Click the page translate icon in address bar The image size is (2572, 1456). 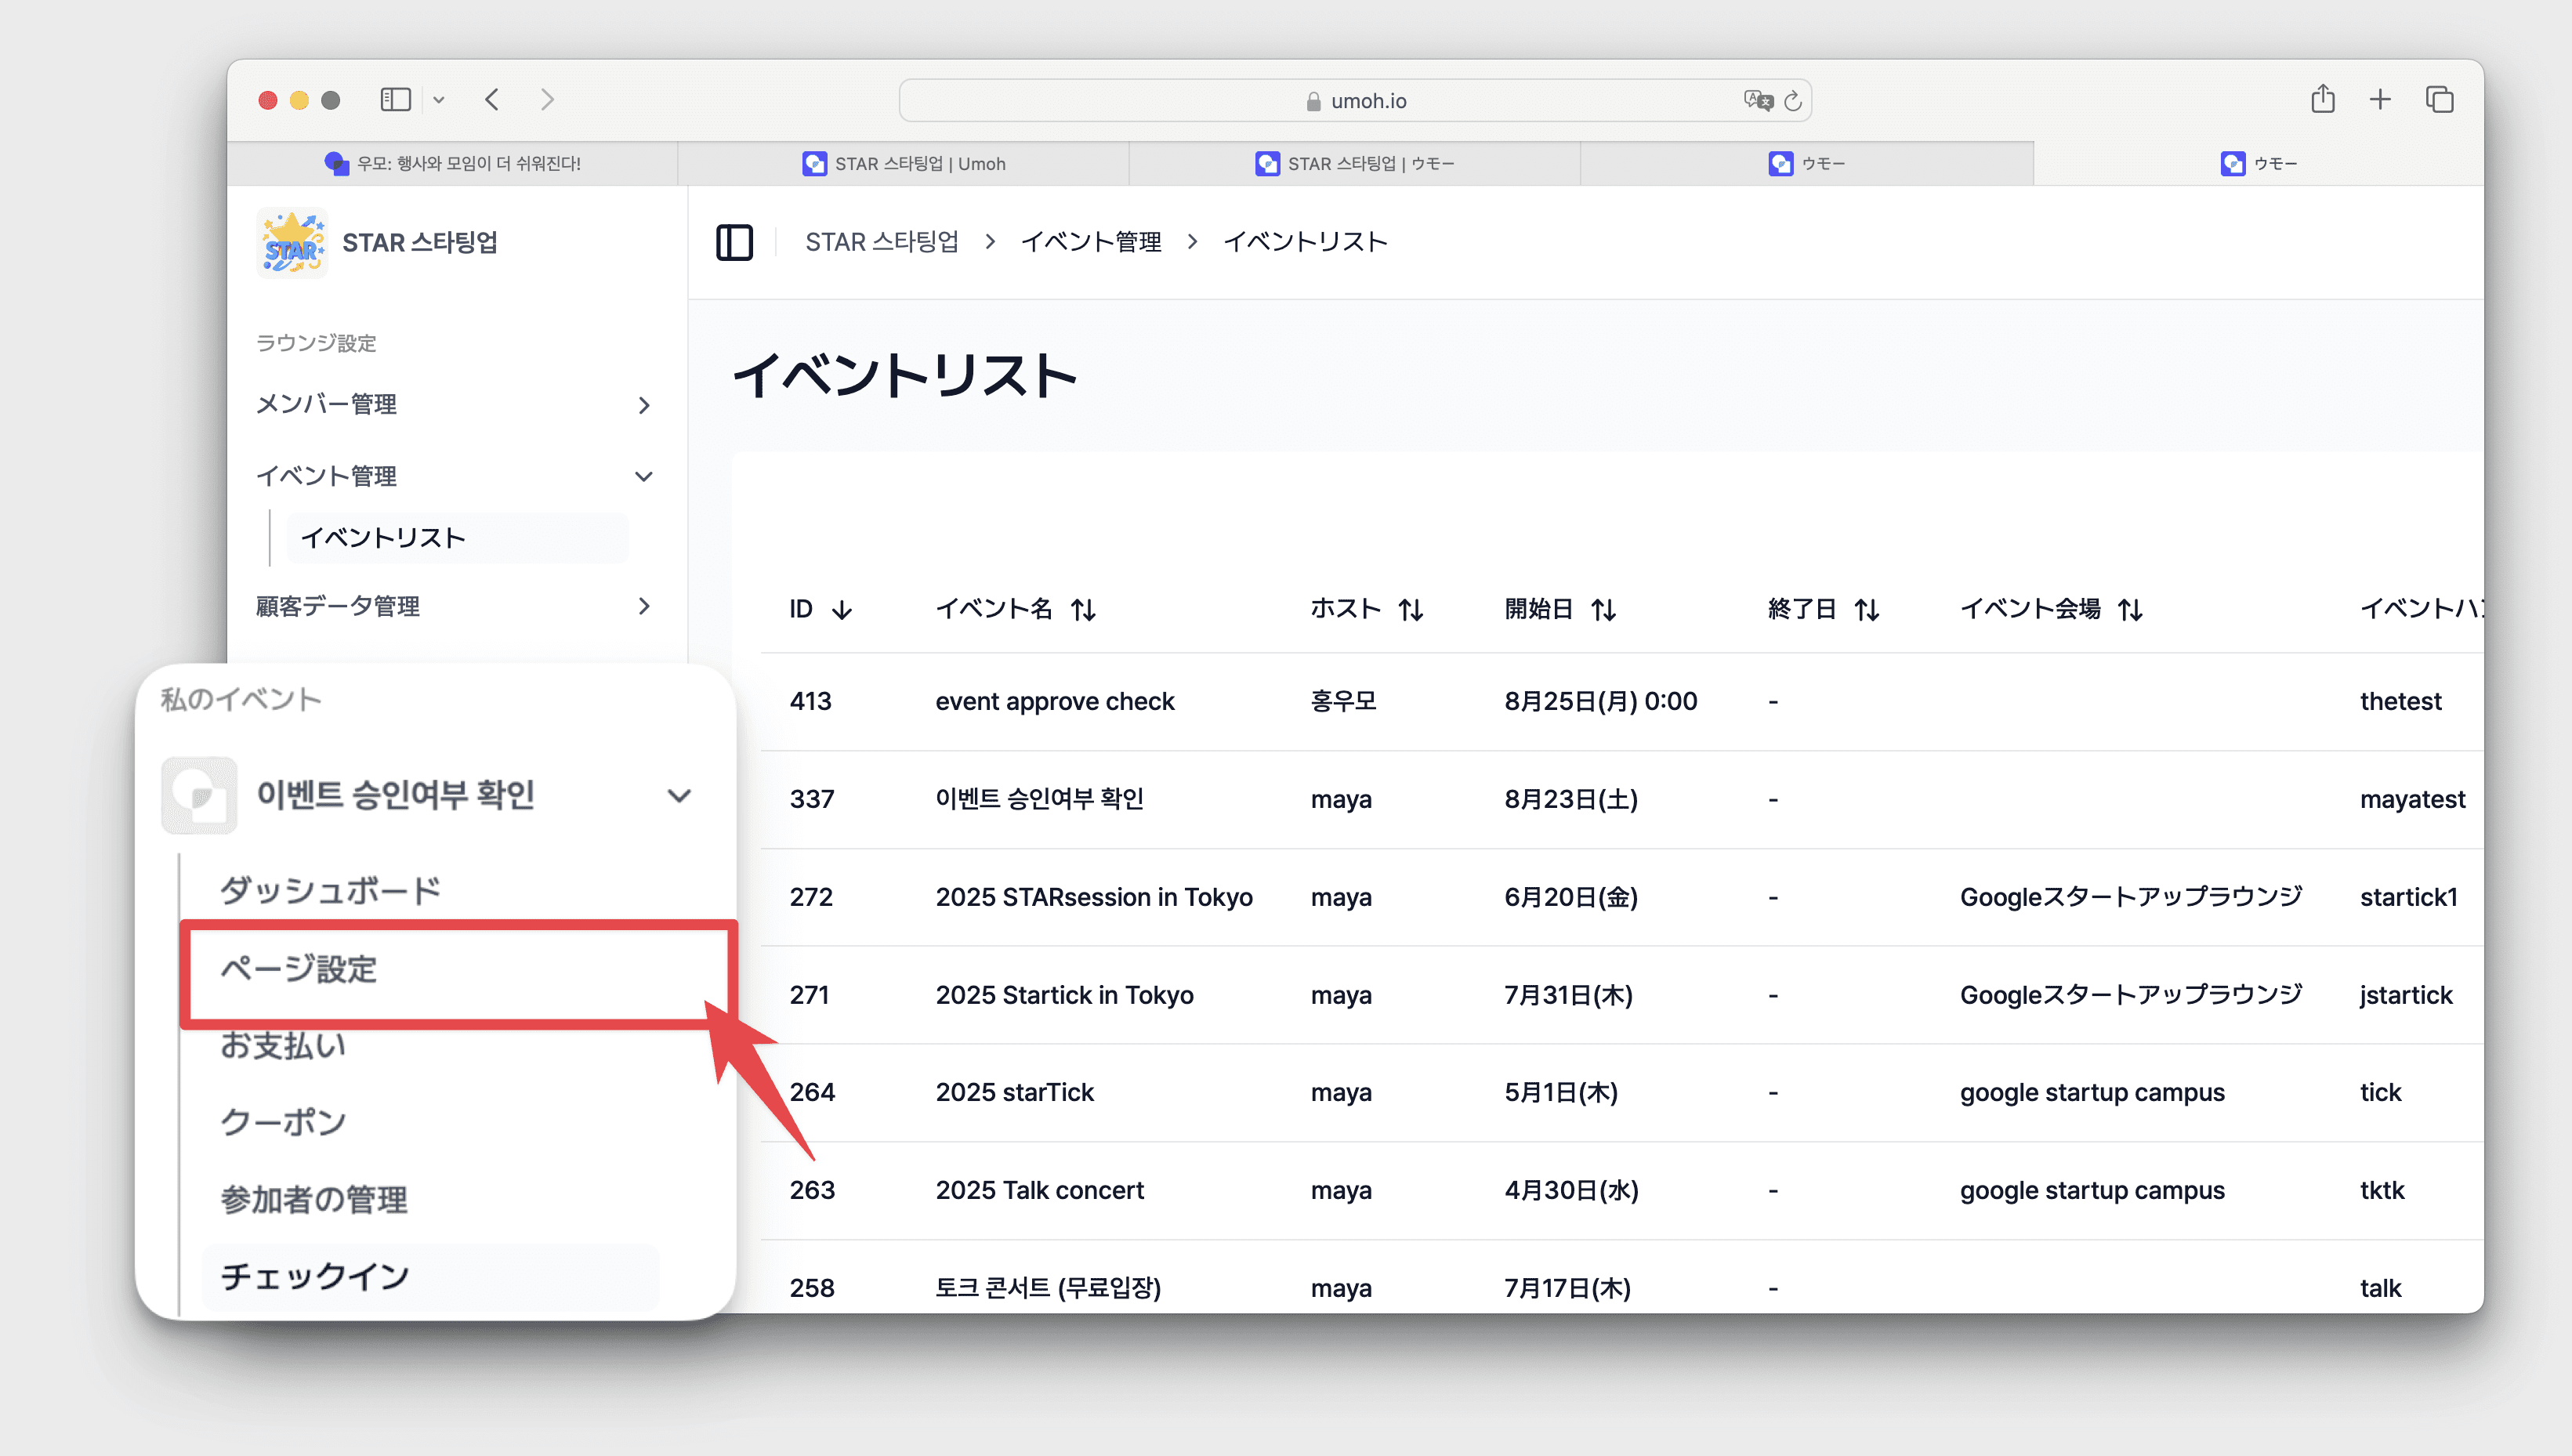click(1757, 100)
